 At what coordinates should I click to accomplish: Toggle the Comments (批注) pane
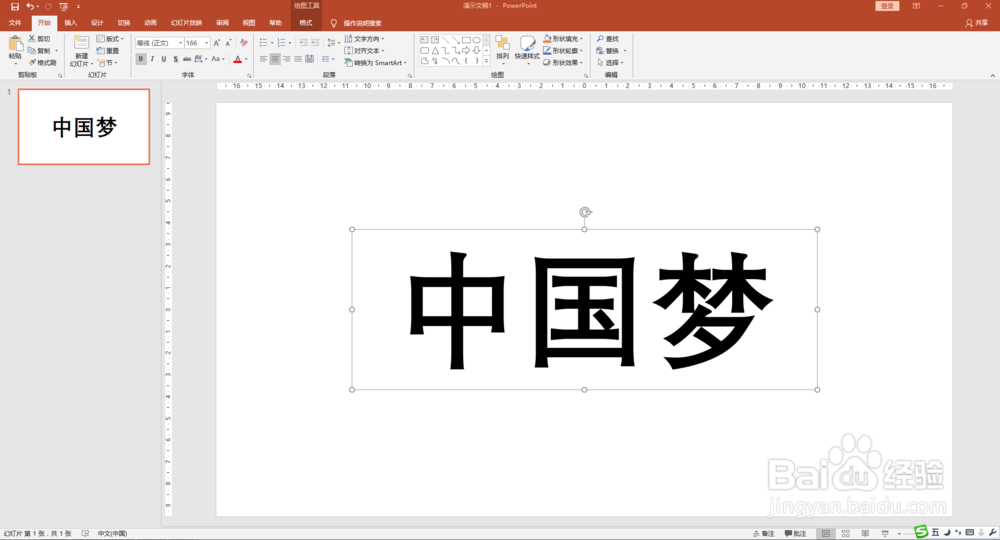point(795,533)
